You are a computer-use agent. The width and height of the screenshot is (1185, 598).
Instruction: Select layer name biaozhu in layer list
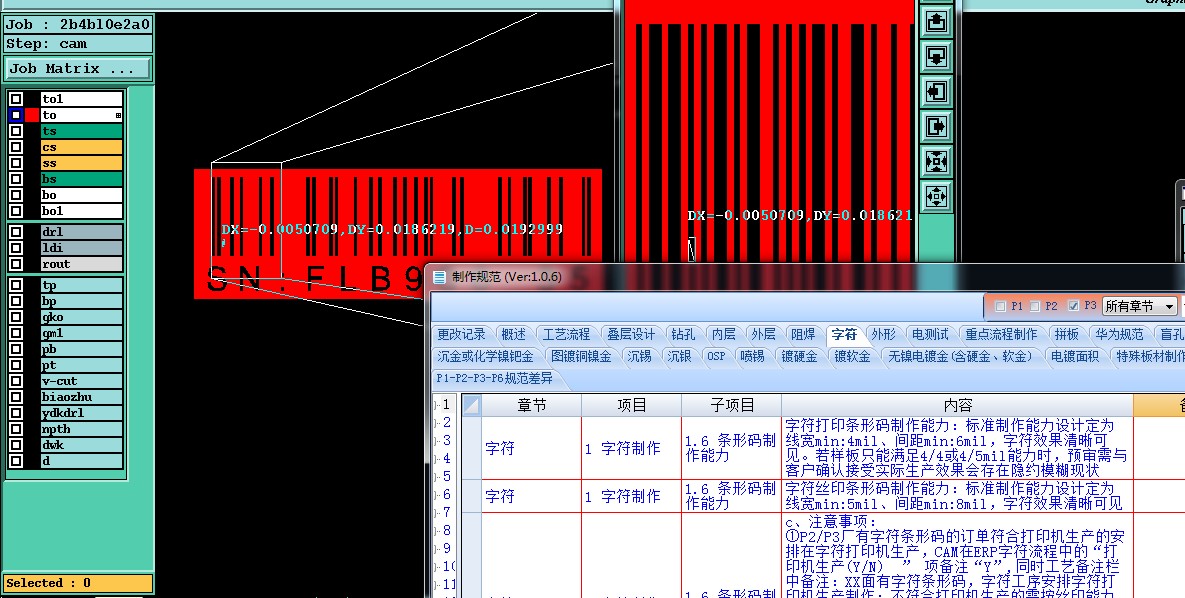82,397
